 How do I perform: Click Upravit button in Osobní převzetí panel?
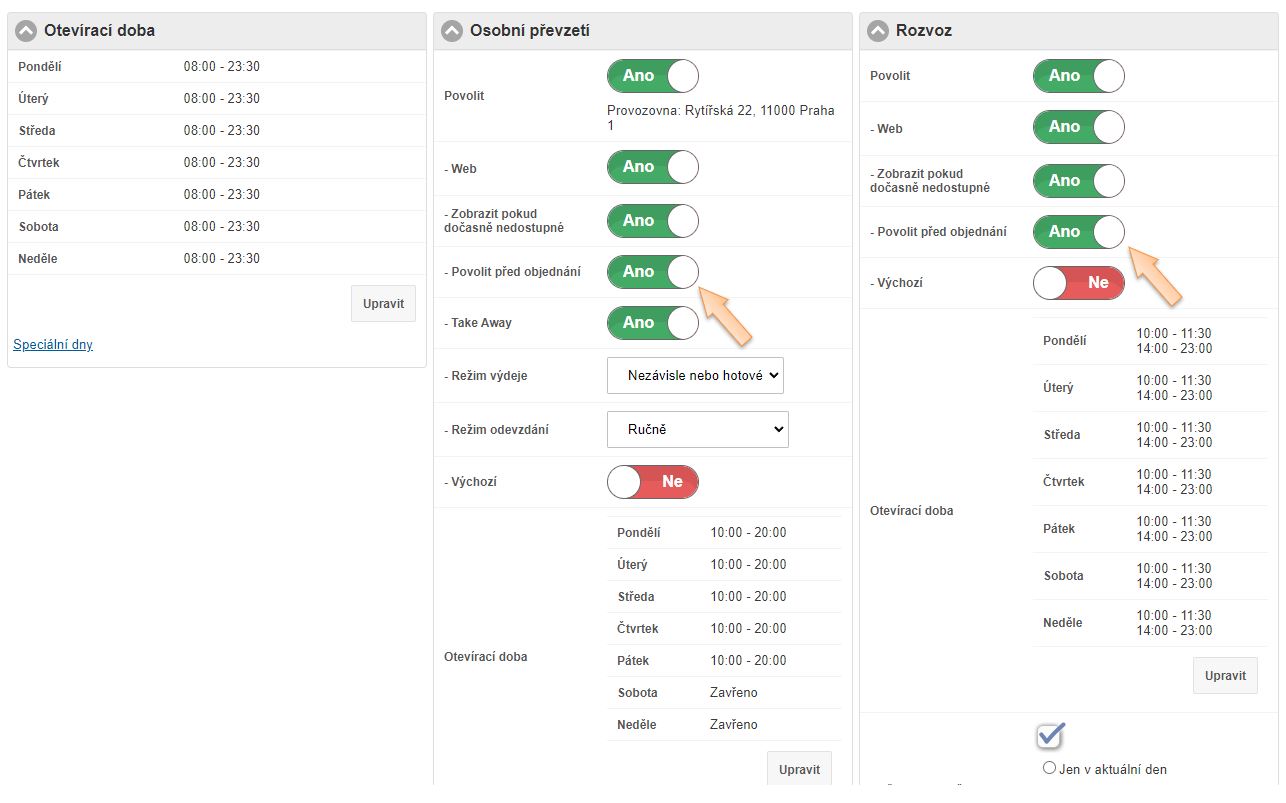coord(799,769)
